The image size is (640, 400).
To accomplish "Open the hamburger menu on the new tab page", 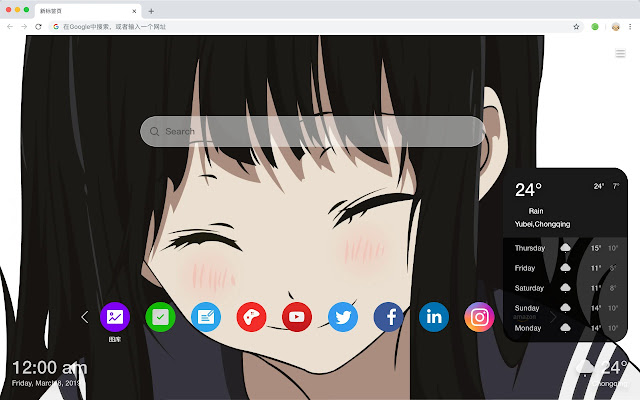I will pyautogui.click(x=620, y=53).
